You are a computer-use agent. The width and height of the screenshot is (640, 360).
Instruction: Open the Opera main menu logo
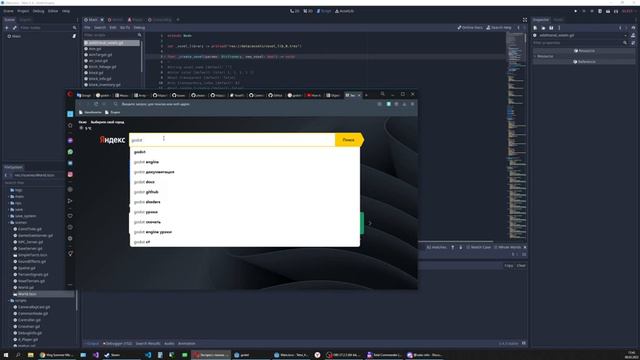[70, 94]
